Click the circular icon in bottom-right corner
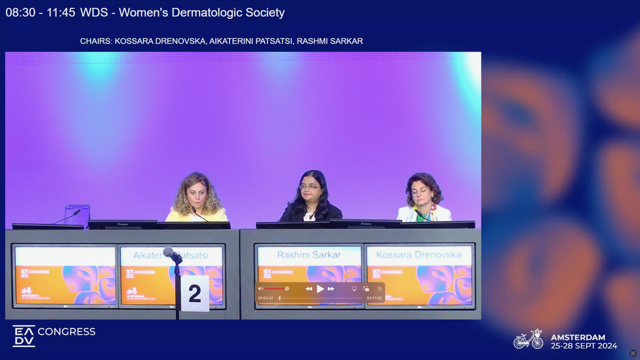Image resolution: width=640 pixels, height=360 pixels. (633, 353)
